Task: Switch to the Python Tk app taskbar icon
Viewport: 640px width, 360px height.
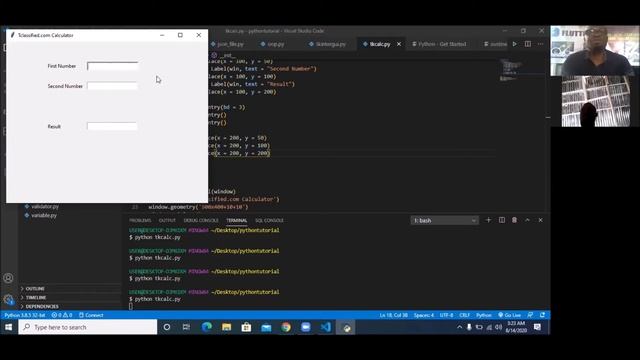Action: (x=346, y=327)
